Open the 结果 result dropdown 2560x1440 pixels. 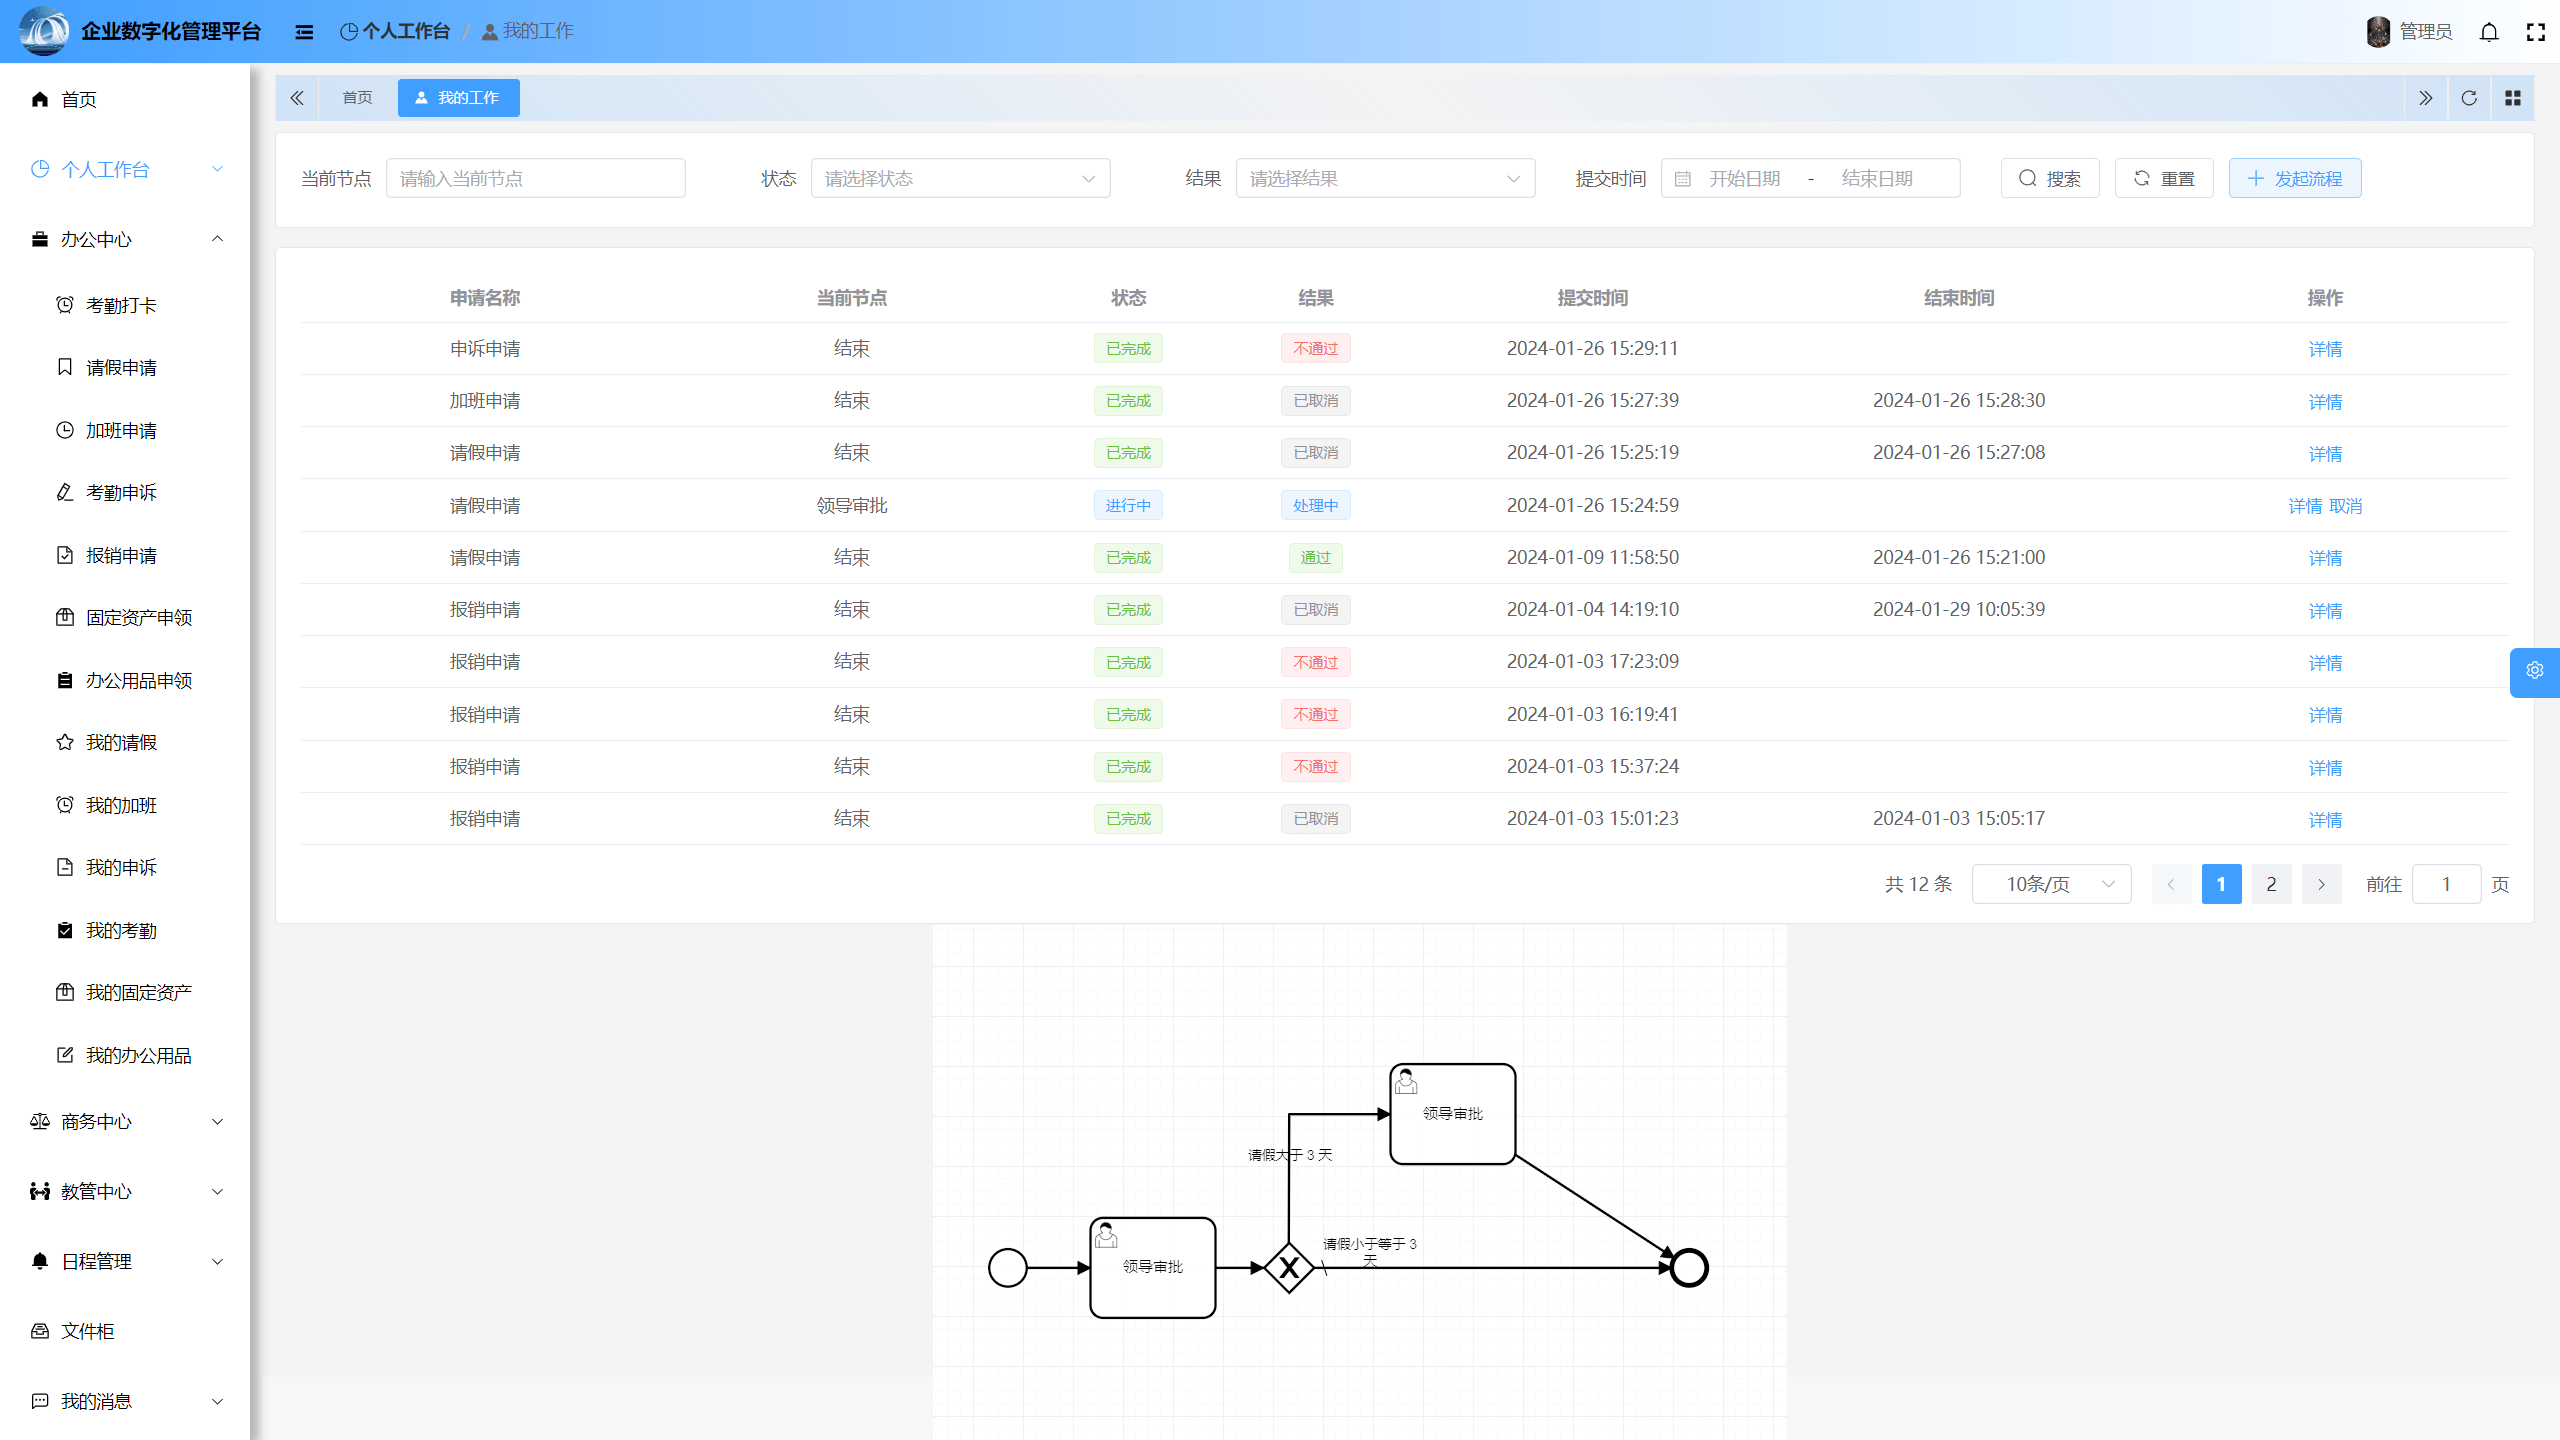(x=1385, y=178)
